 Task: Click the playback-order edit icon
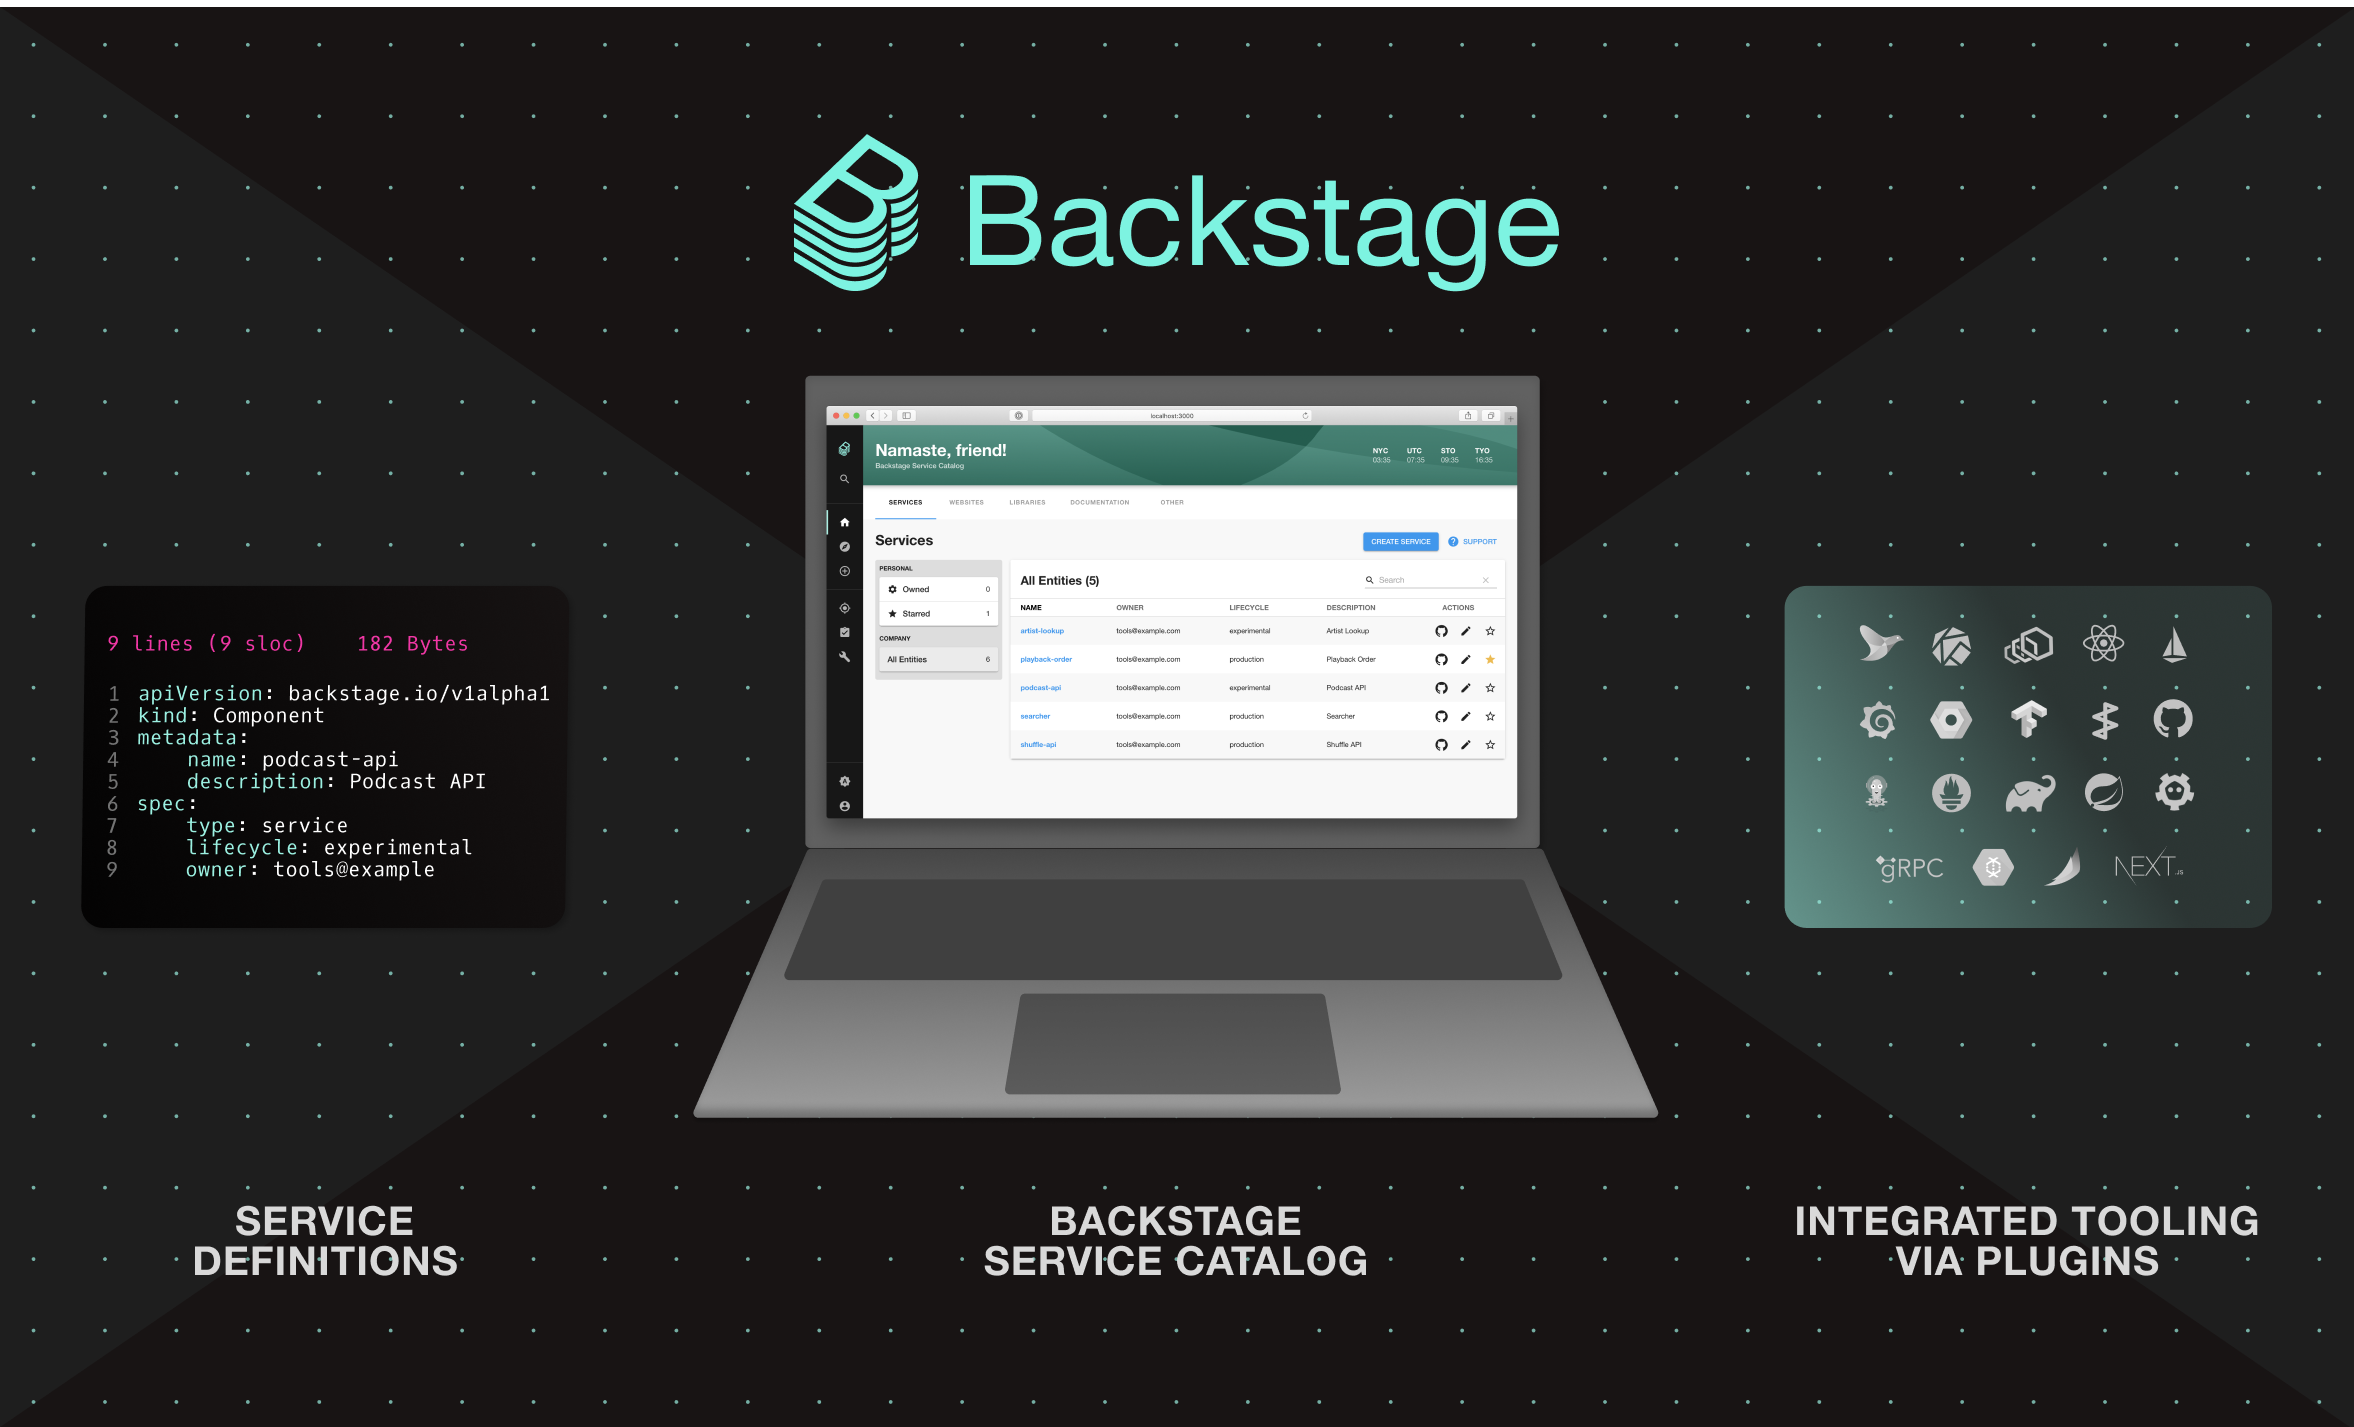coord(1461,659)
